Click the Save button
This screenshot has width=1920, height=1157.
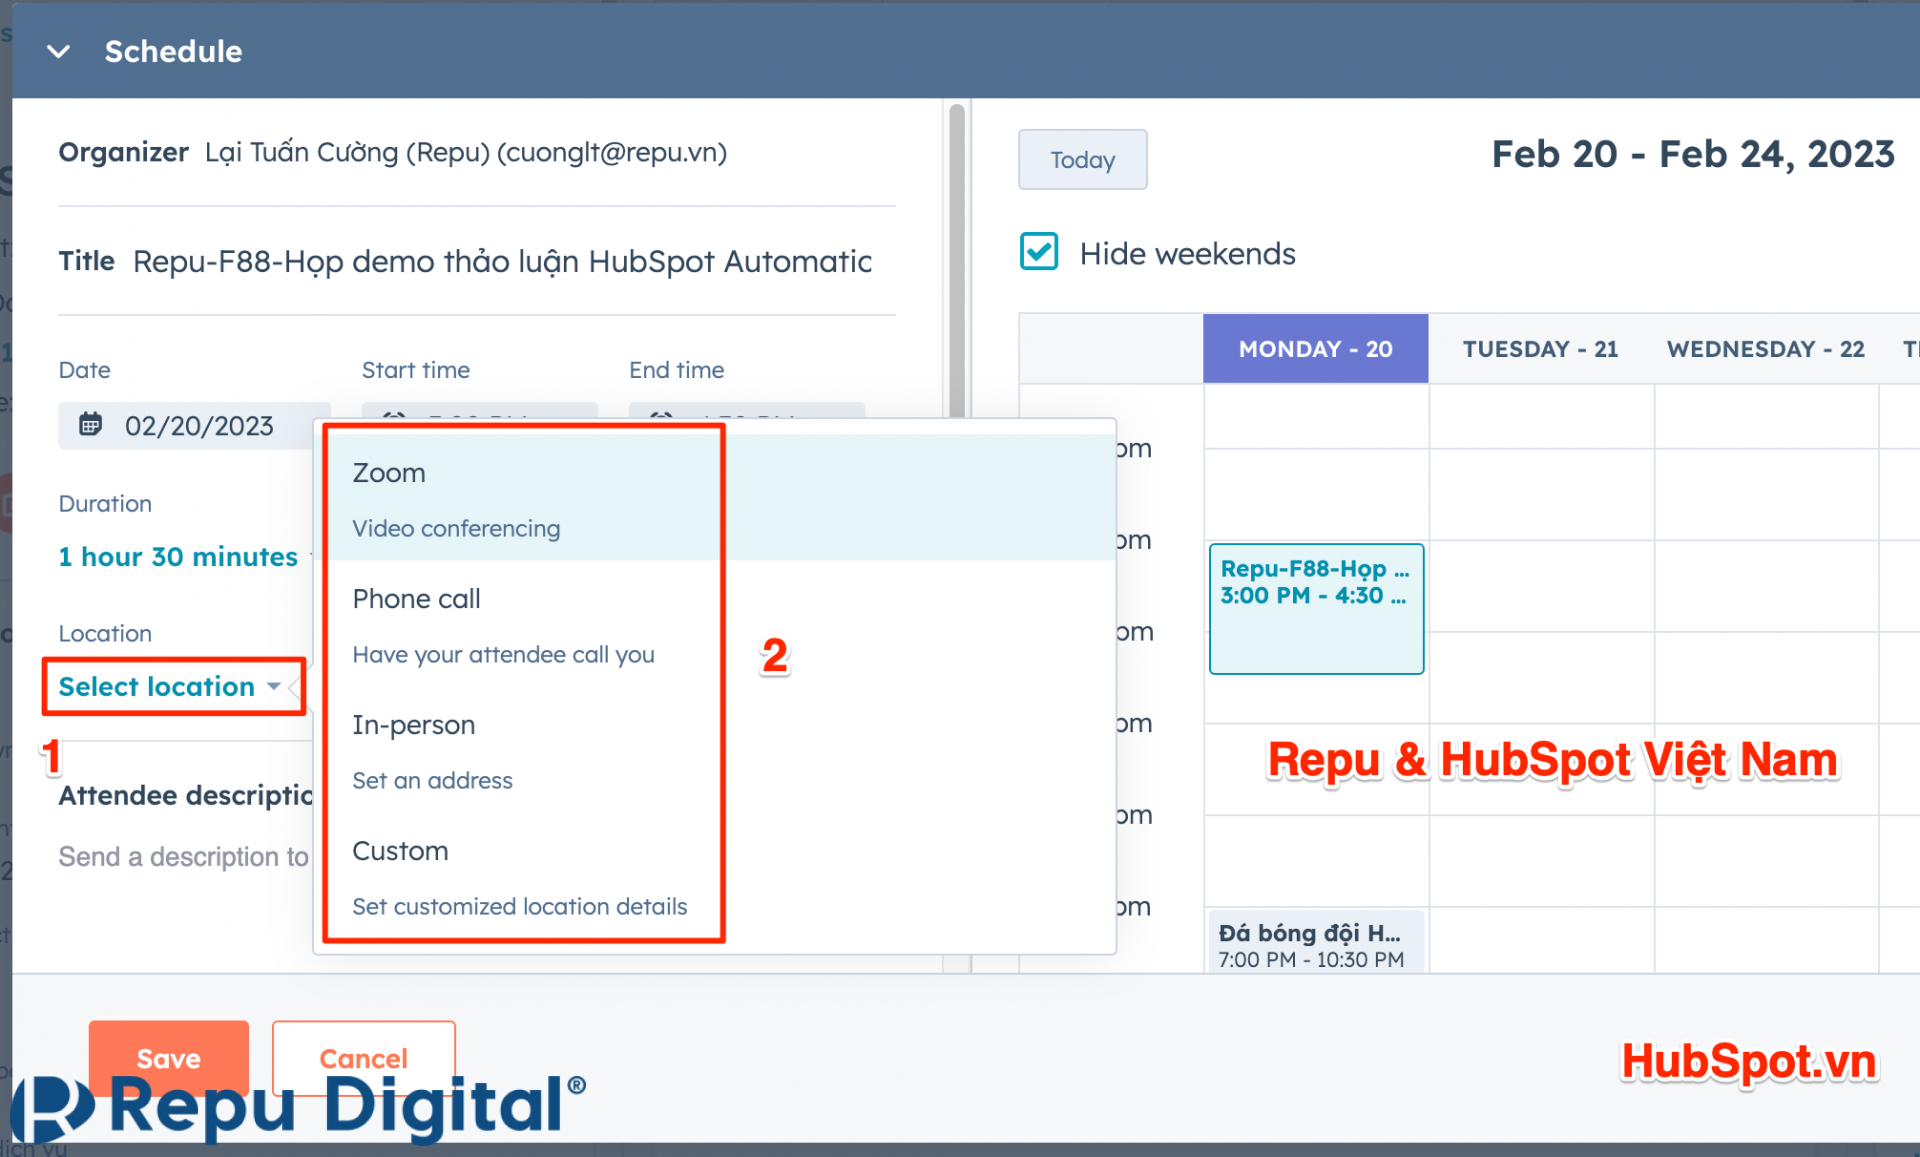point(168,1058)
